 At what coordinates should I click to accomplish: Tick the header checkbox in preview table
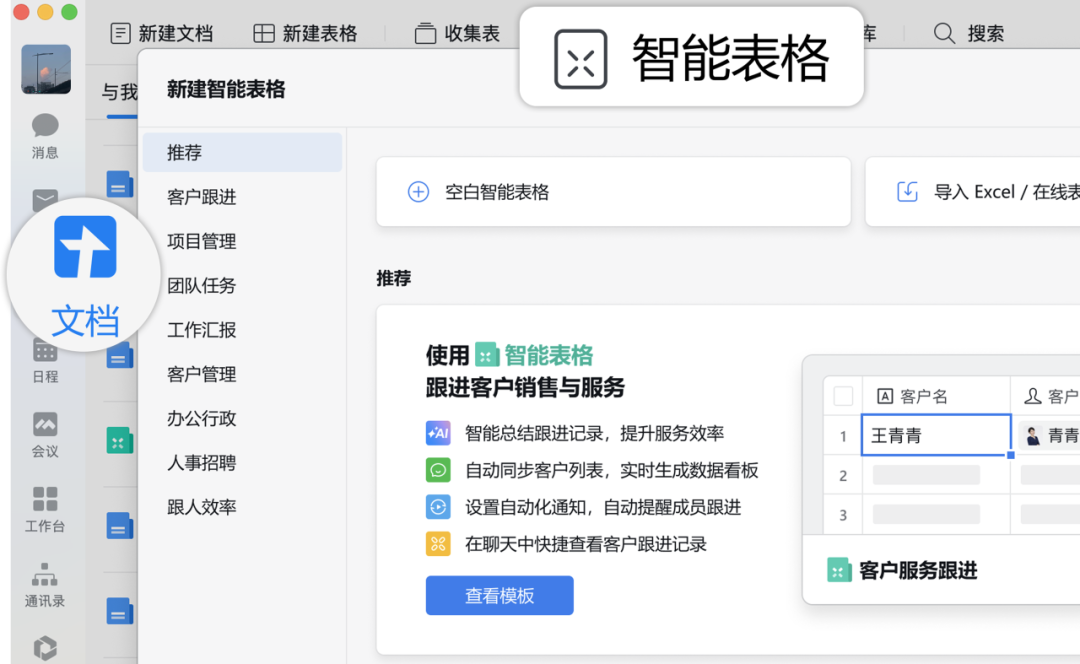point(843,396)
